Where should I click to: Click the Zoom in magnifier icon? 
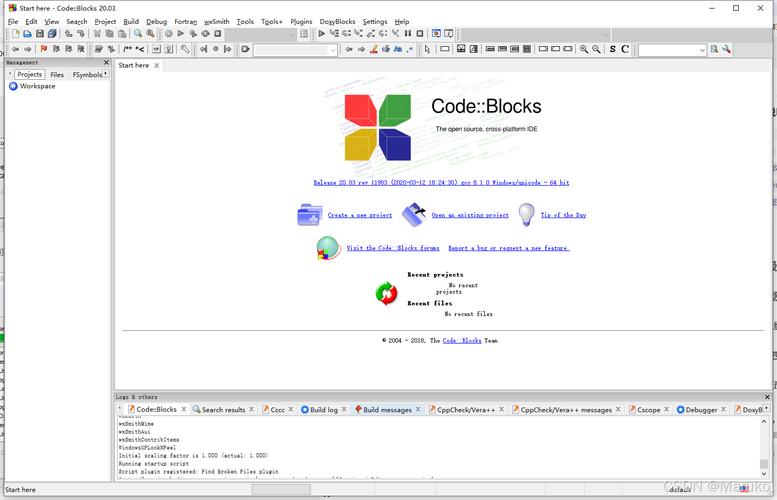584,49
